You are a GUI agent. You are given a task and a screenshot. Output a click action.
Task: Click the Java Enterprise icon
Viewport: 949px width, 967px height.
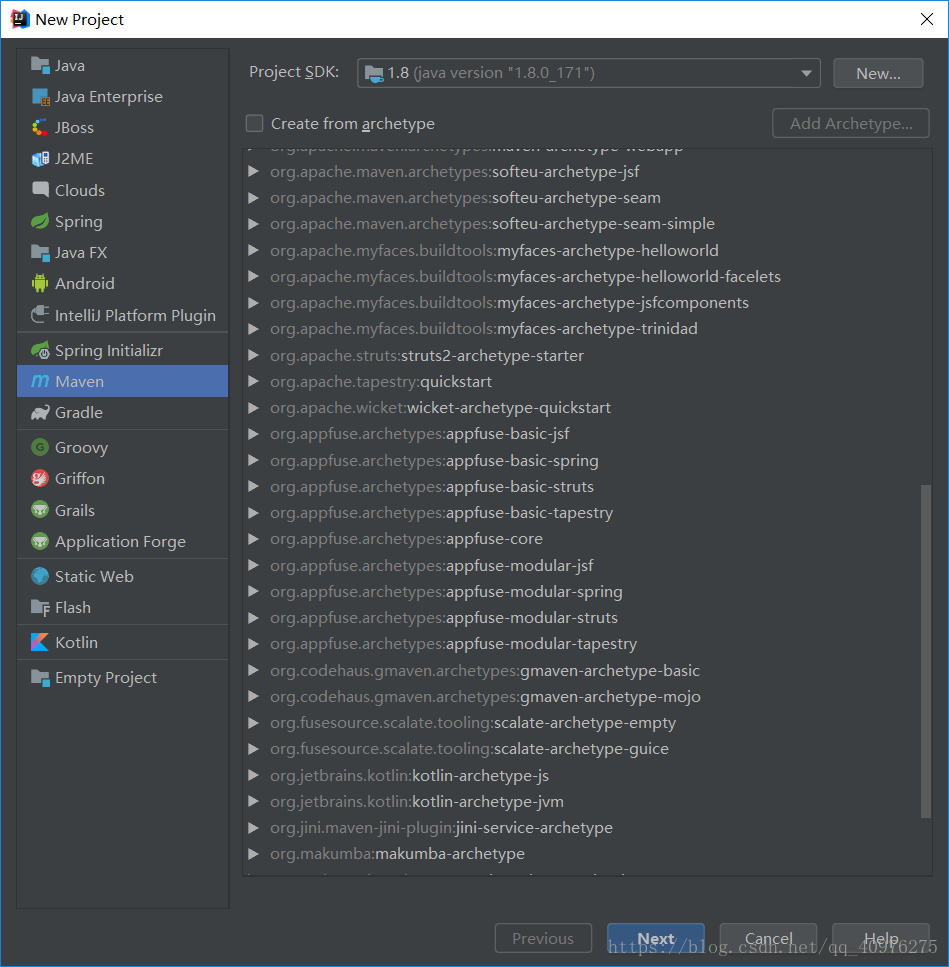coord(40,97)
